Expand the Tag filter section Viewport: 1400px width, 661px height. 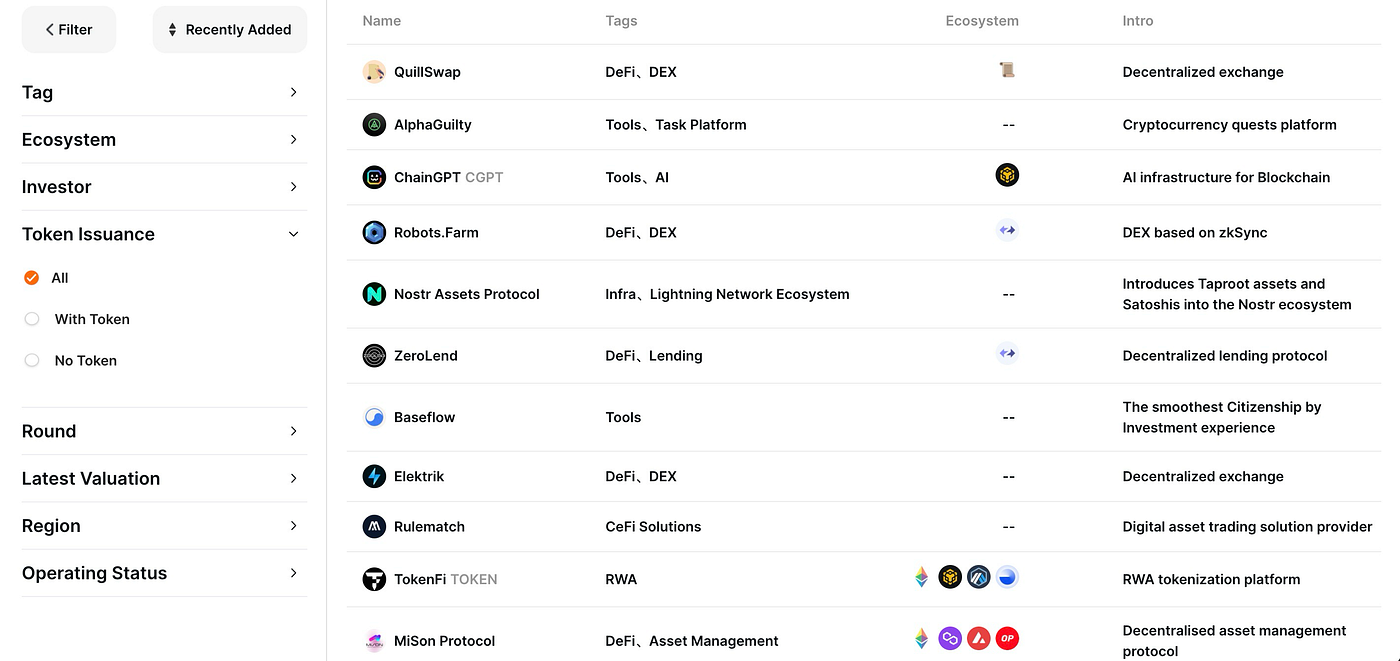pos(164,92)
